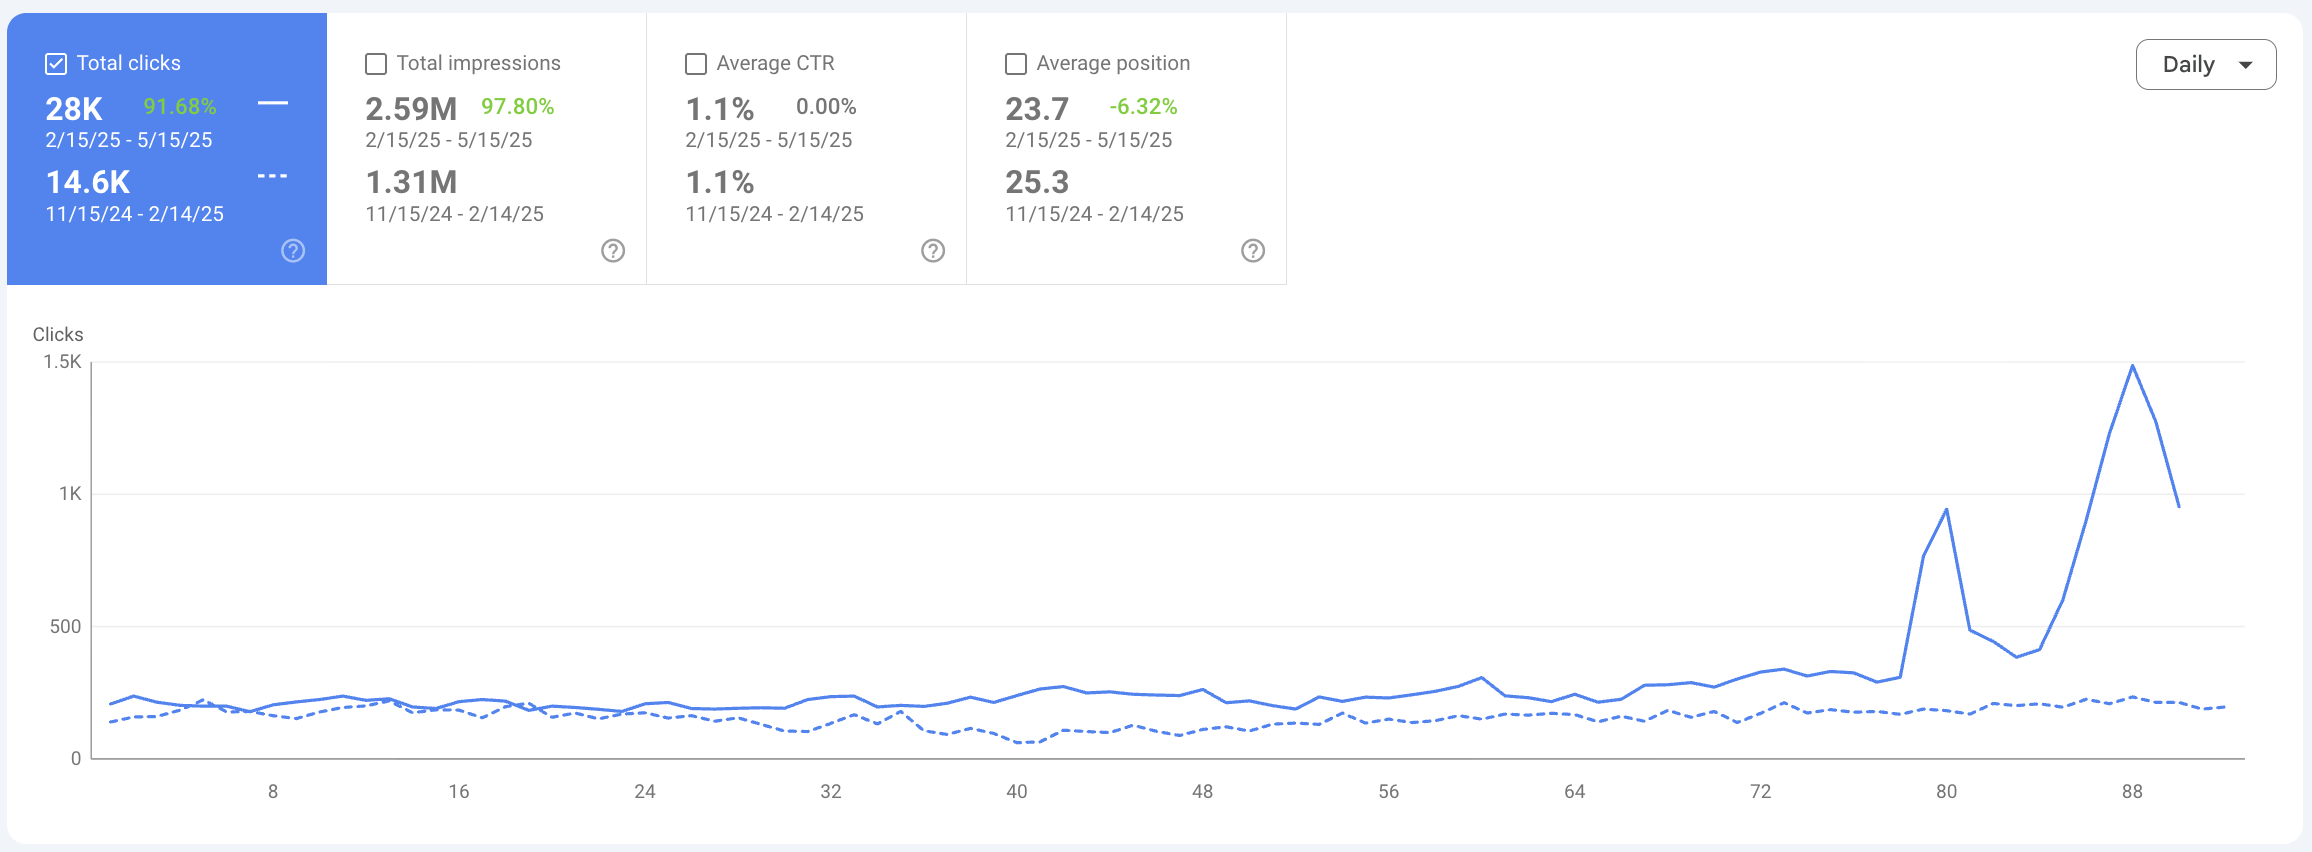Click the arrow on the Daily selector
Image resolution: width=2312 pixels, height=852 pixels.
pyautogui.click(x=2246, y=65)
